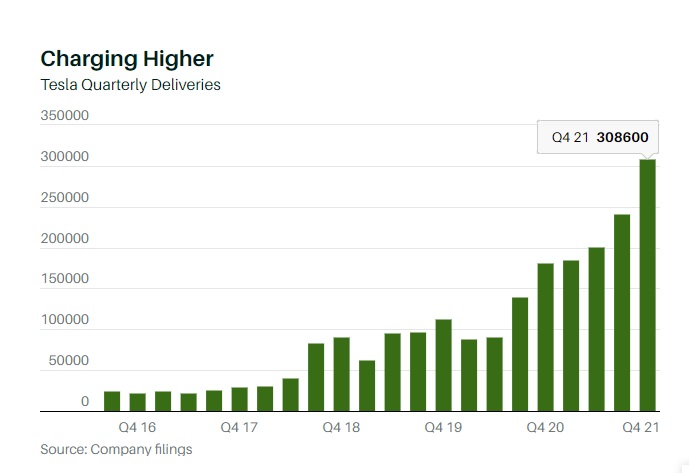Screen dimensions: 689x473
Task: Select the 200000 y-axis label
Action: [65, 239]
